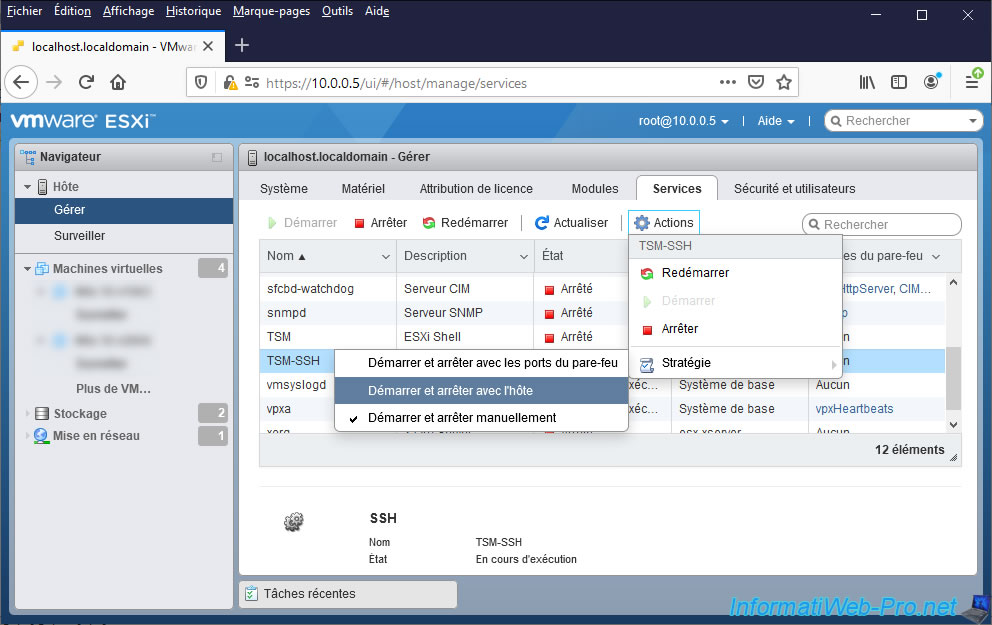
Task: Open the Description column dropdown chevron
Action: 524,256
